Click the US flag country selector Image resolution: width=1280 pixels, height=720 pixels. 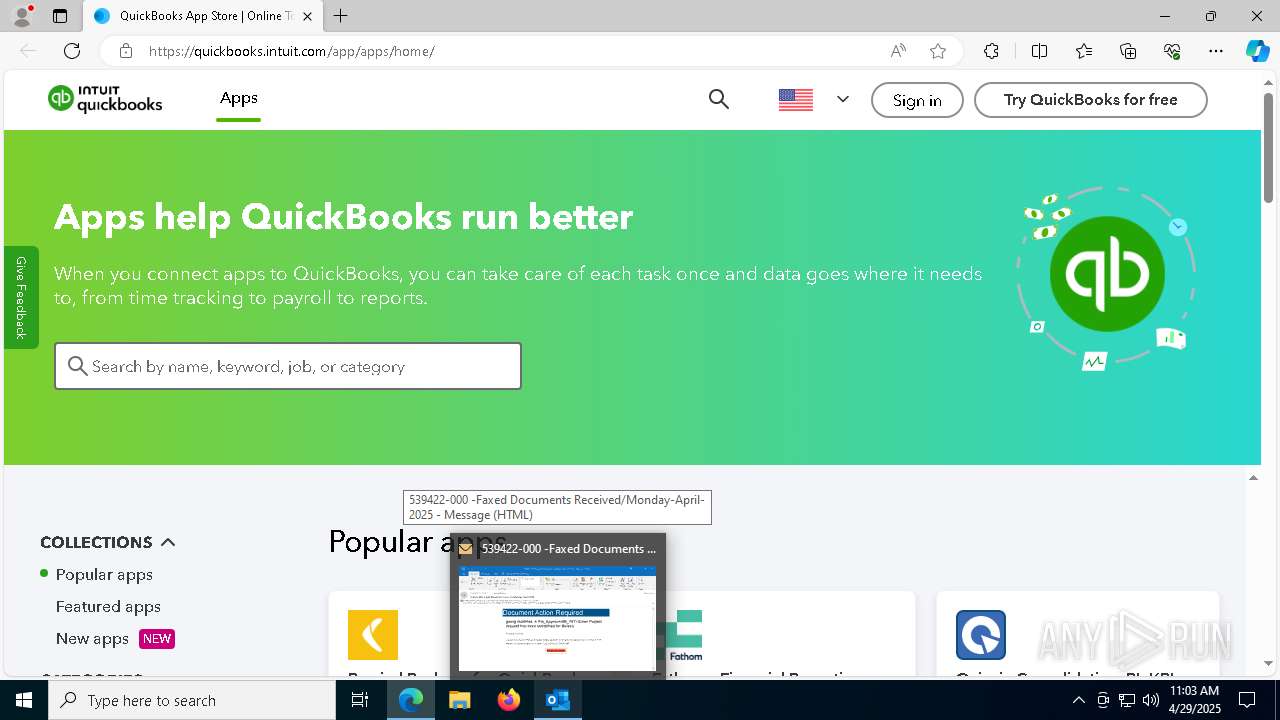[796, 100]
